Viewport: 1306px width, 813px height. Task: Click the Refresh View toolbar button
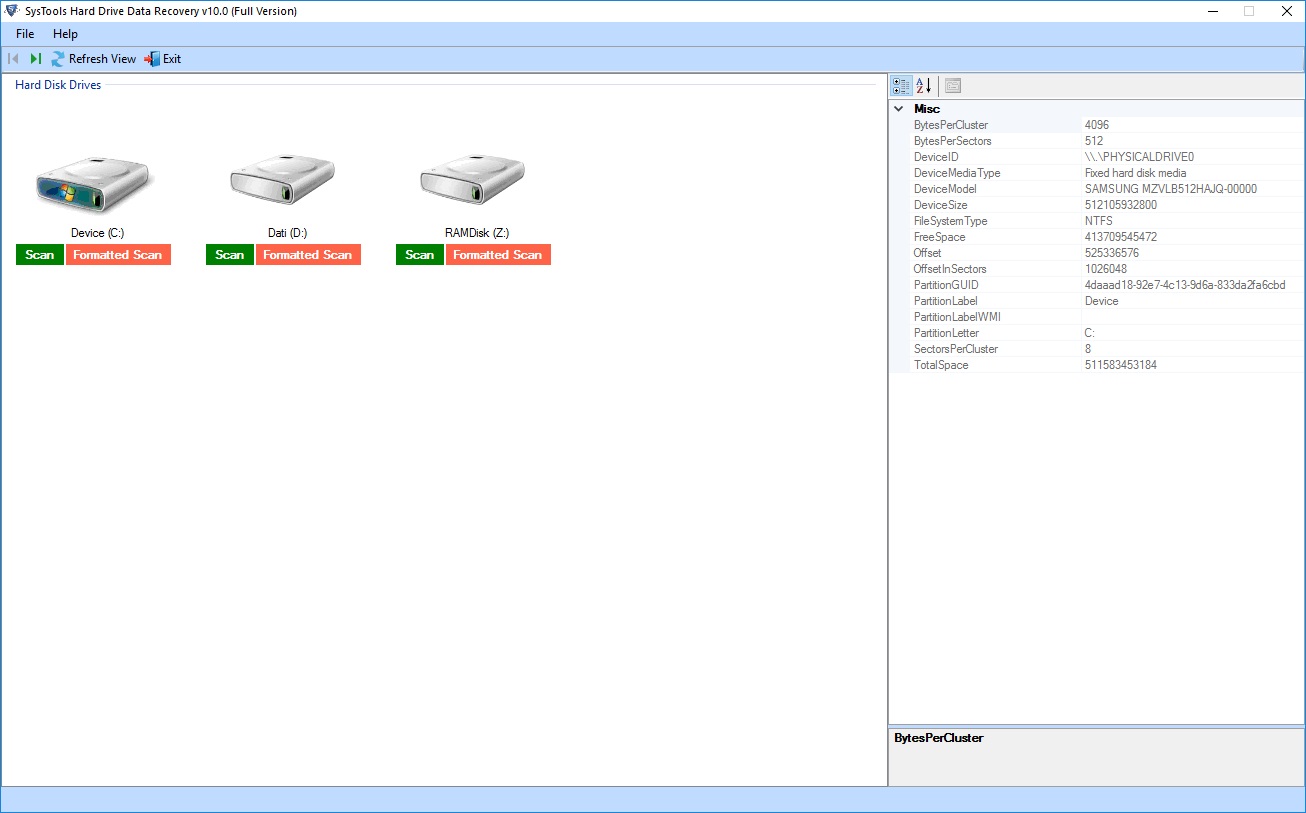click(x=94, y=59)
